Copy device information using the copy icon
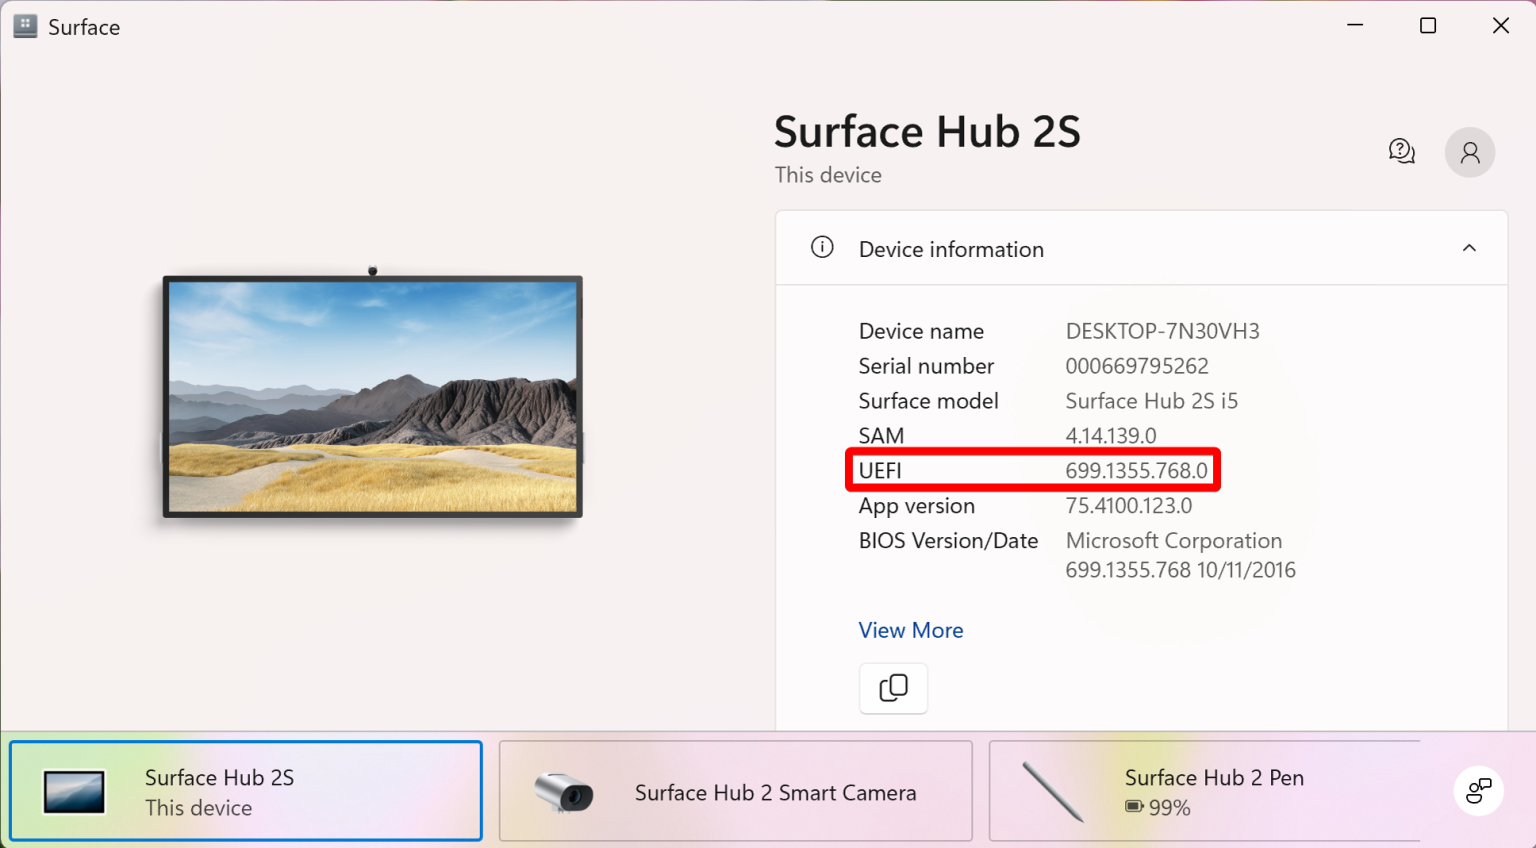This screenshot has width=1536, height=848. 893,688
